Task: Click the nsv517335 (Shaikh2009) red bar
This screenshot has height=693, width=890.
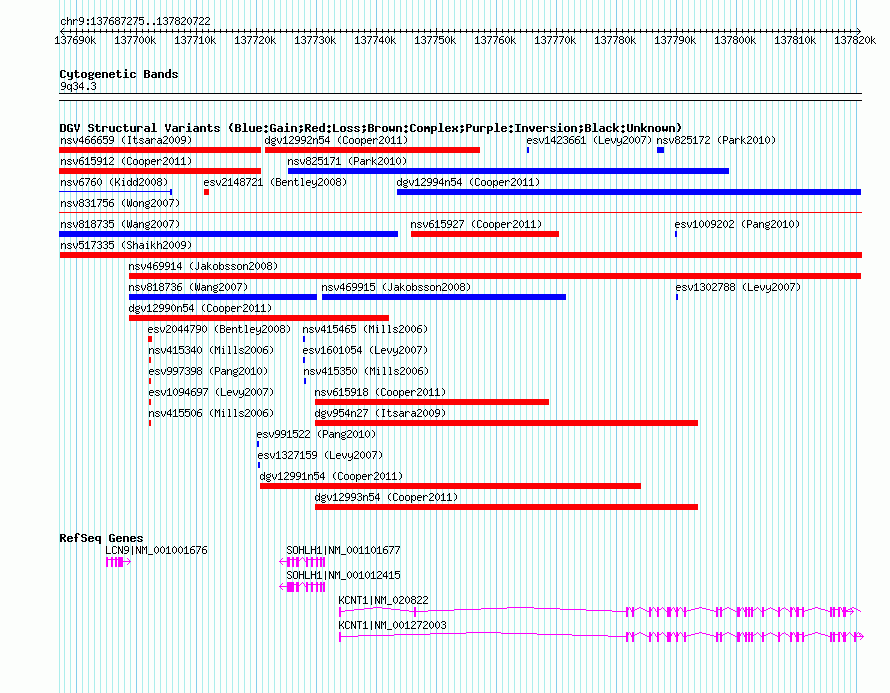Action: 461,255
